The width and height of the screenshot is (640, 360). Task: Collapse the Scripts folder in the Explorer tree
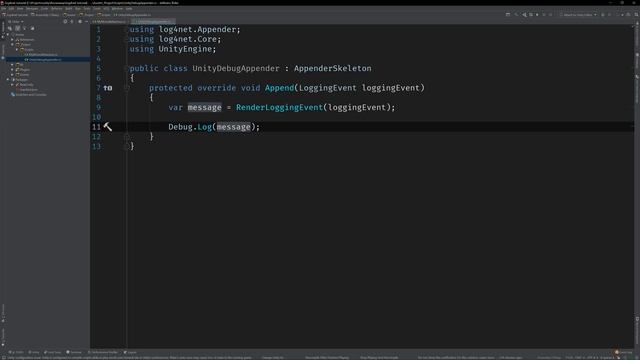click(17, 49)
